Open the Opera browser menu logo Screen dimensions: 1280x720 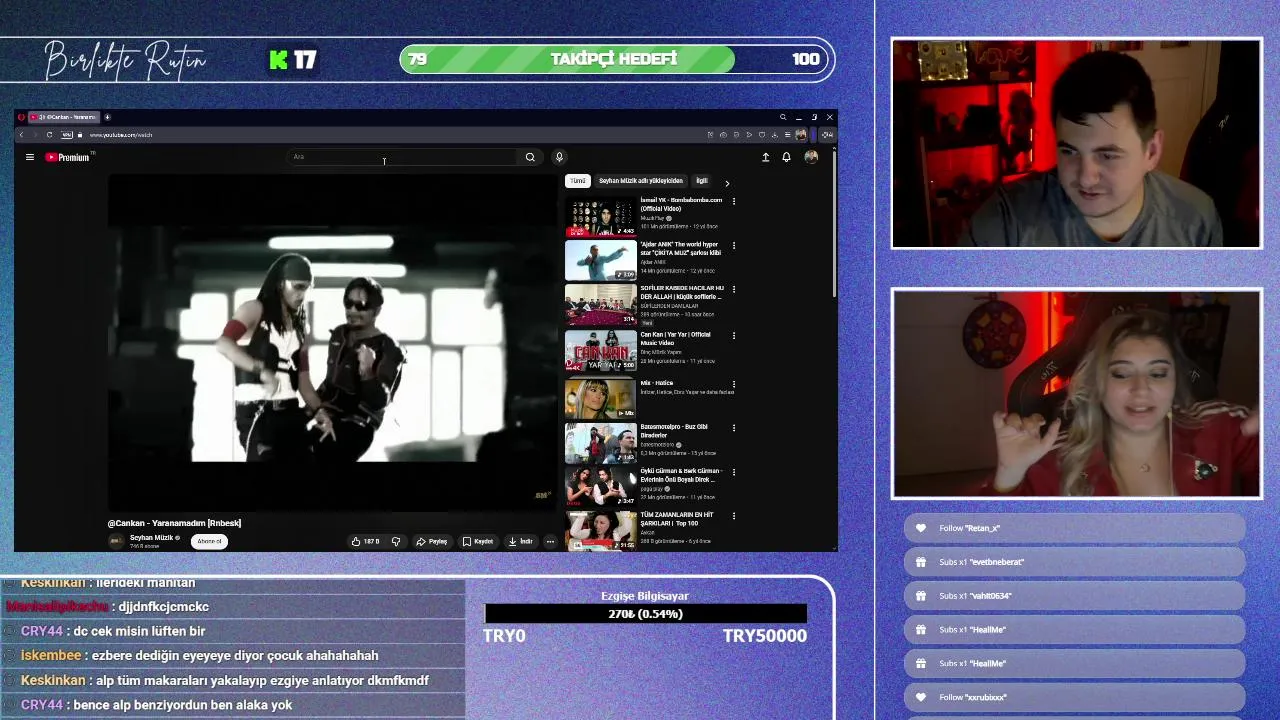(21, 117)
